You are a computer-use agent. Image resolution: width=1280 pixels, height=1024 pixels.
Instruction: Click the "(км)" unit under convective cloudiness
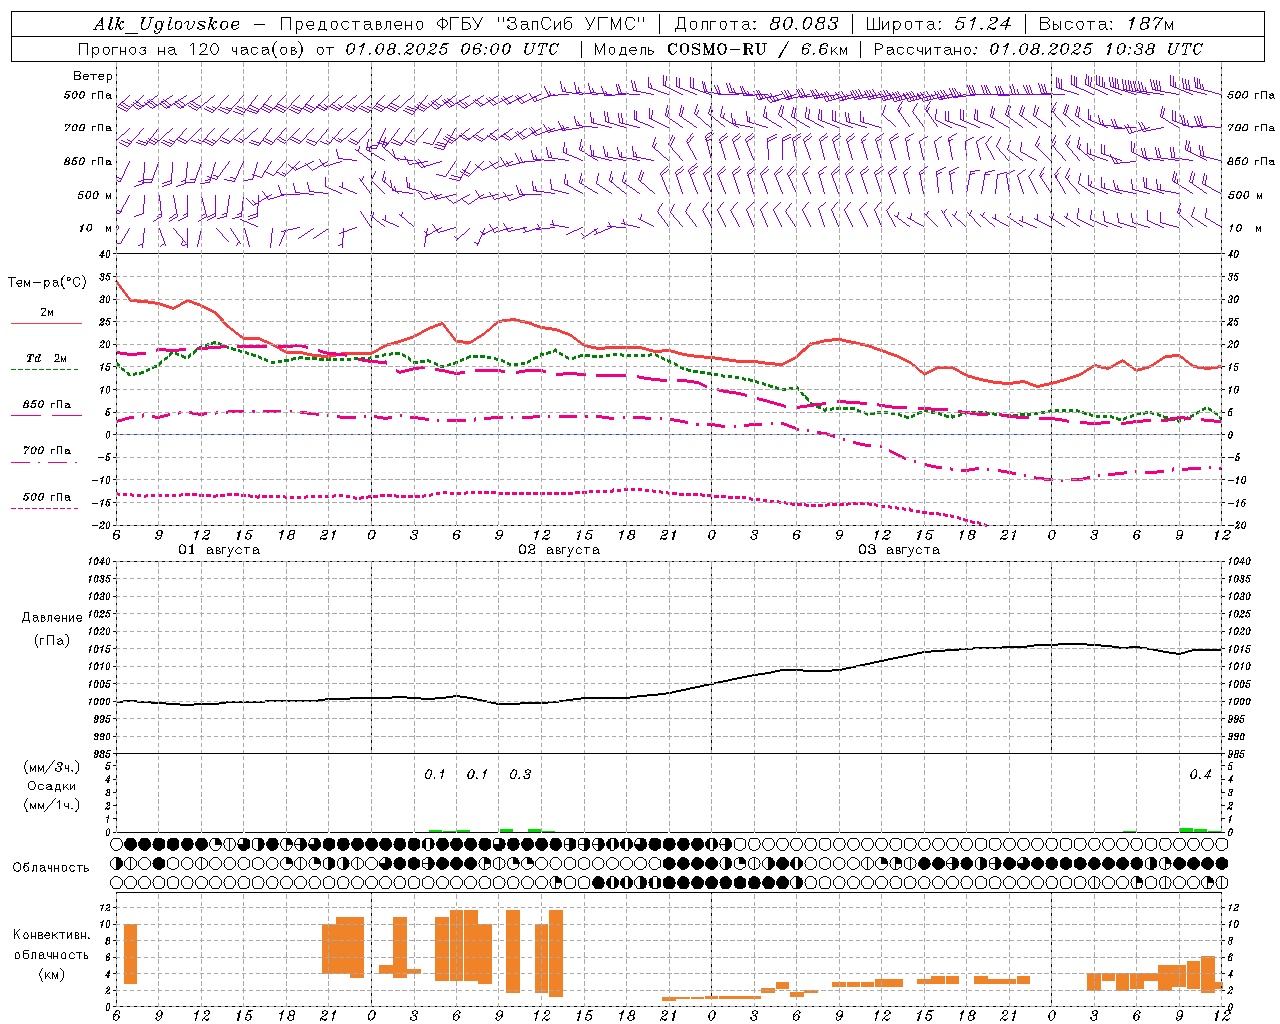[51, 974]
